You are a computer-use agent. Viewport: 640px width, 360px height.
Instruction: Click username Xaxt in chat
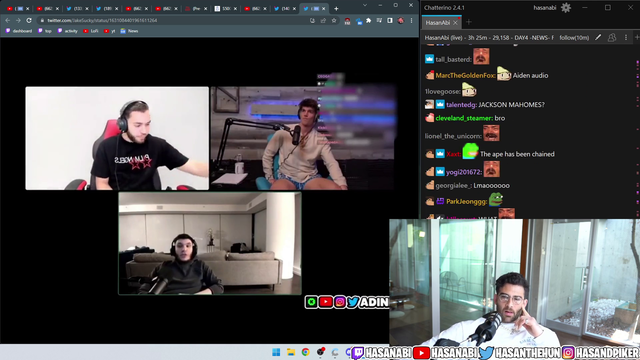(x=453, y=154)
